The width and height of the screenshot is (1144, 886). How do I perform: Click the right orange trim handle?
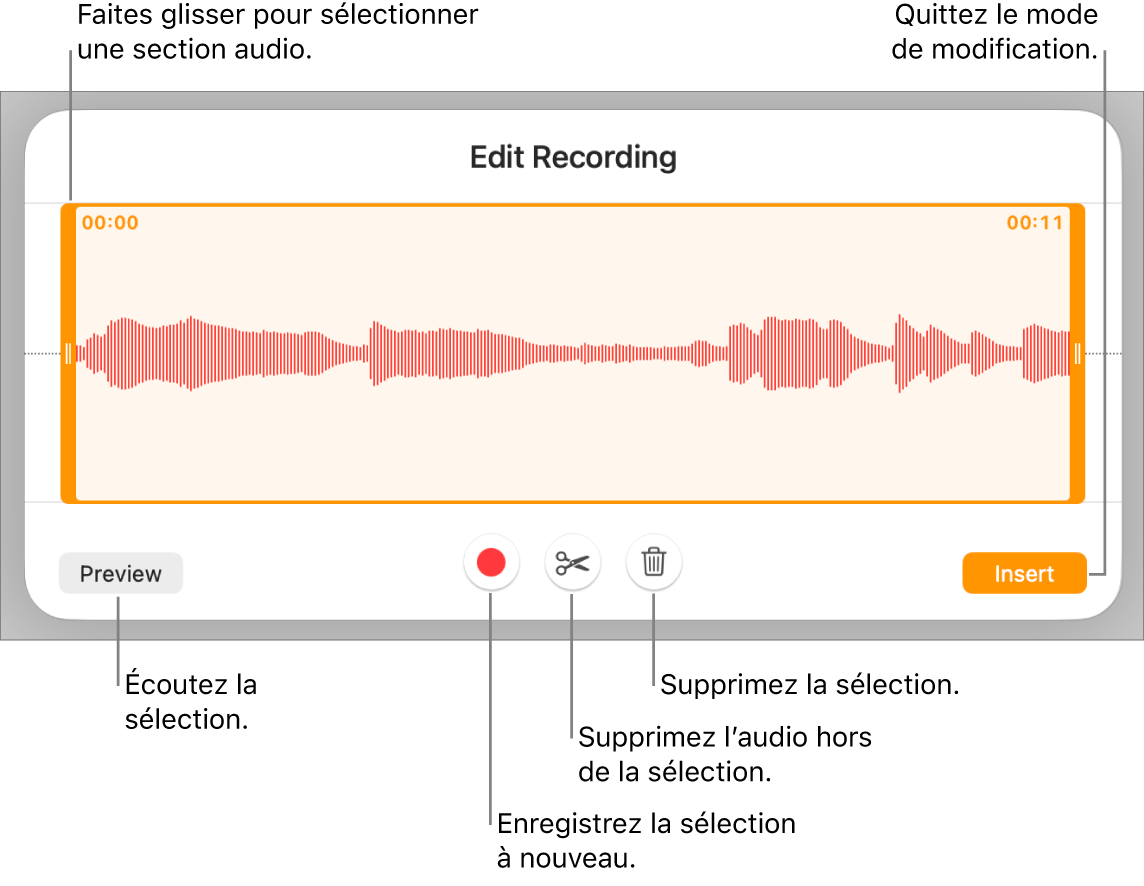pyautogui.click(x=1078, y=350)
